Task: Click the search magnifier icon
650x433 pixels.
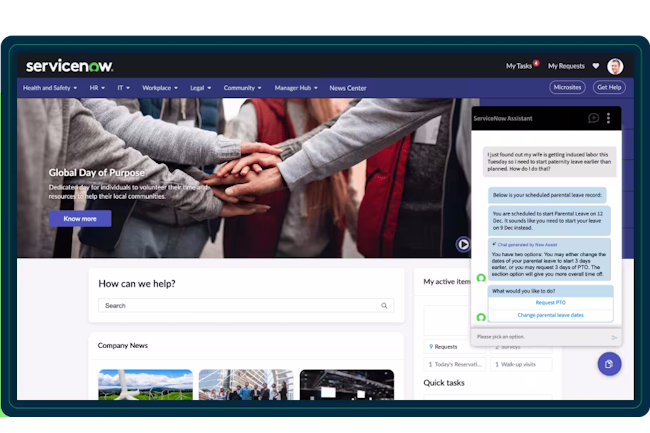Action: 384,305
